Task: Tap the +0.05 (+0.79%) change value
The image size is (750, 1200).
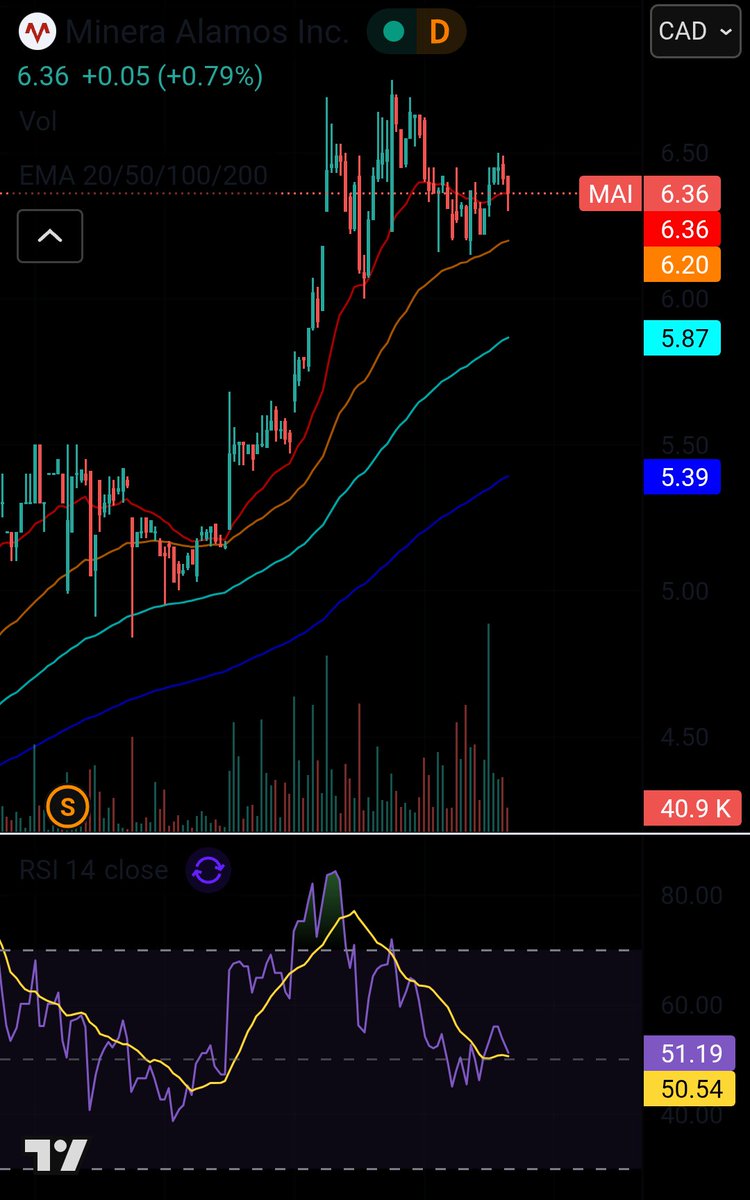Action: [x=172, y=77]
